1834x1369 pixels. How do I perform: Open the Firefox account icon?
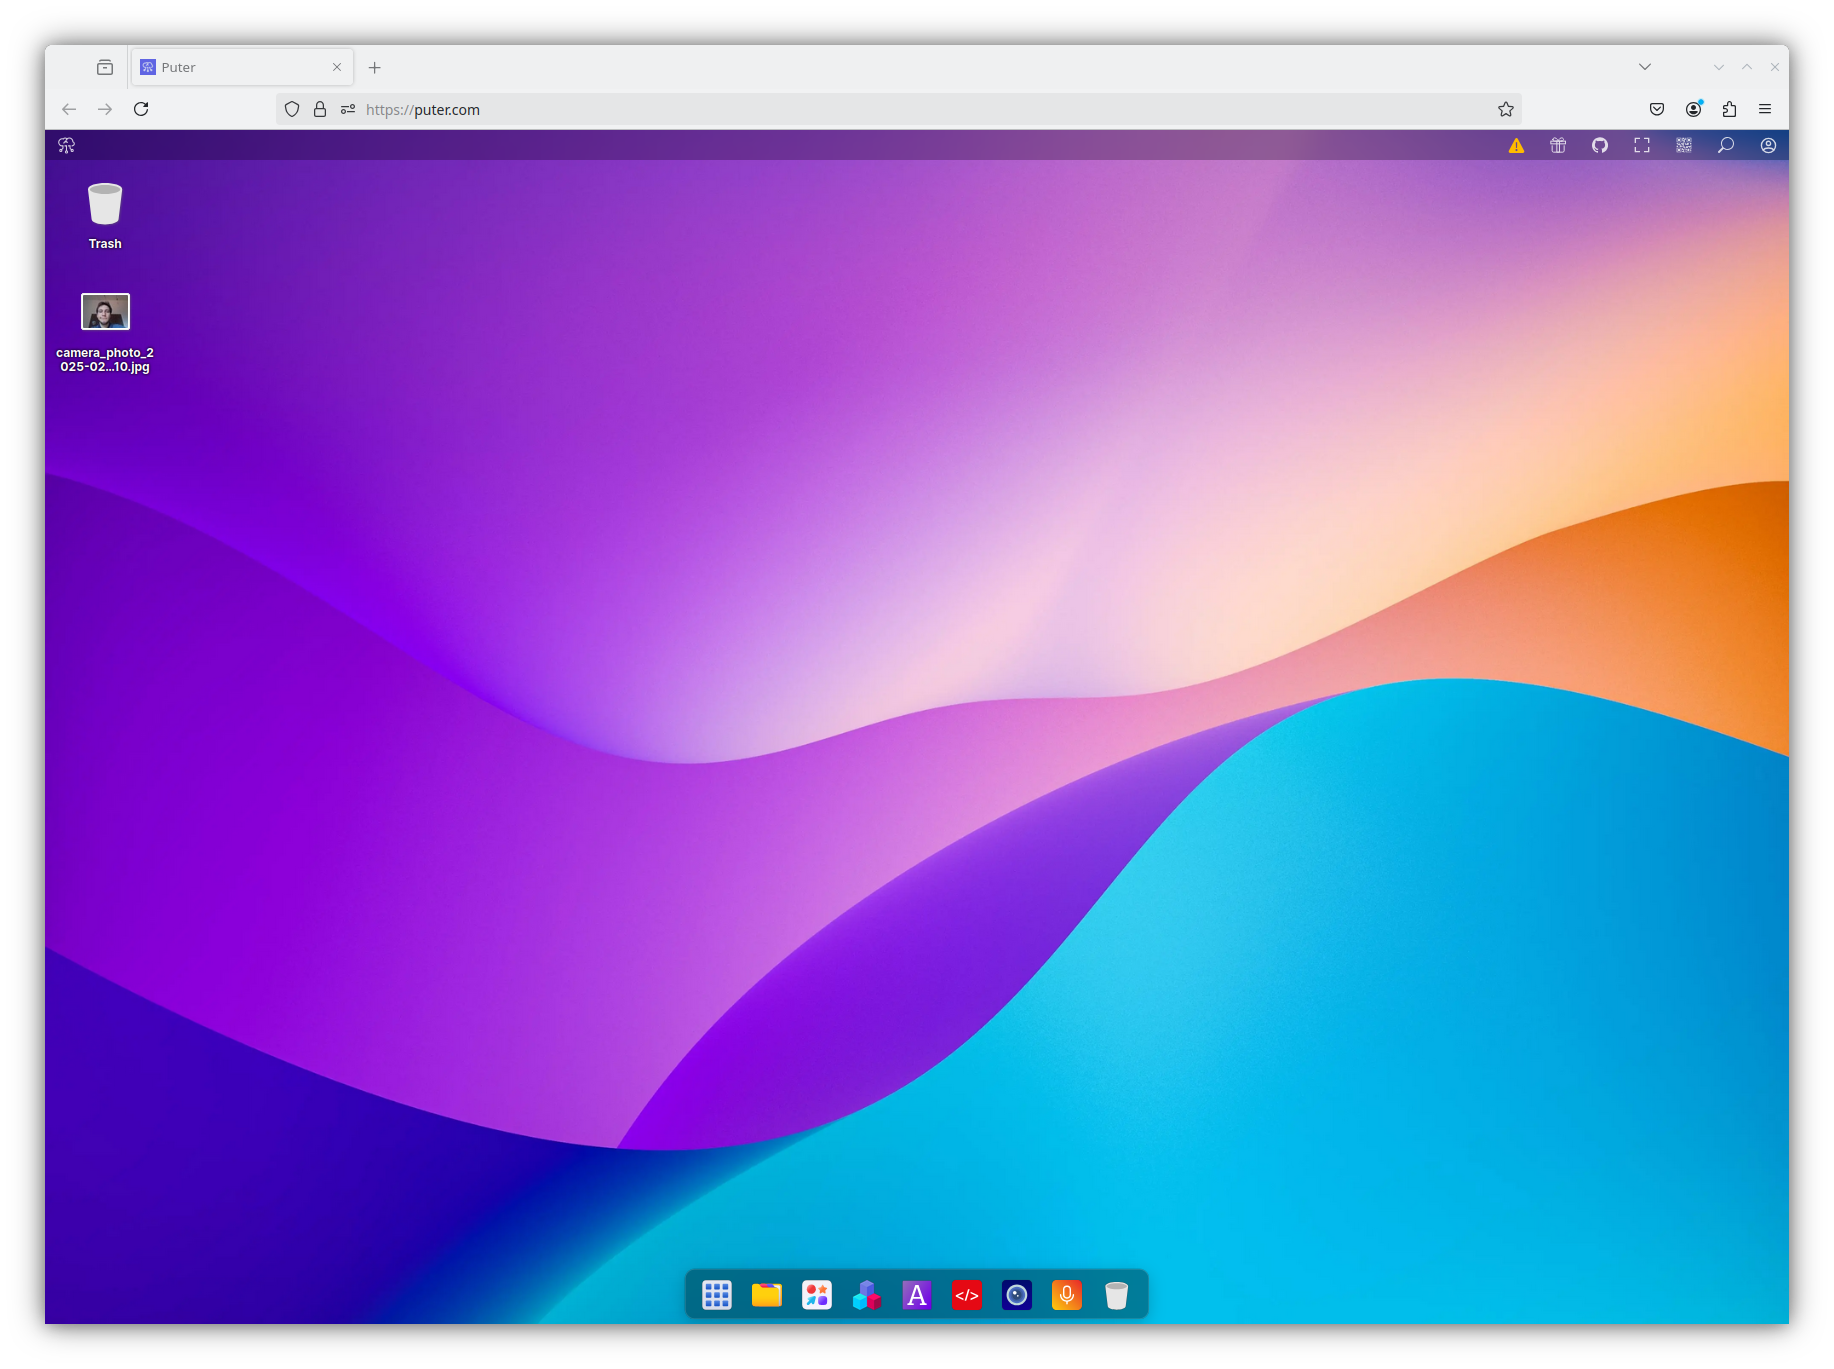click(1693, 109)
